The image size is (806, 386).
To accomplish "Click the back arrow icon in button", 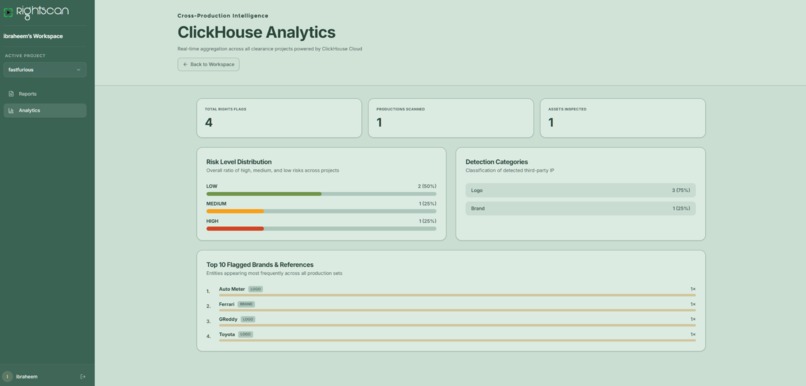I will tap(185, 65).
